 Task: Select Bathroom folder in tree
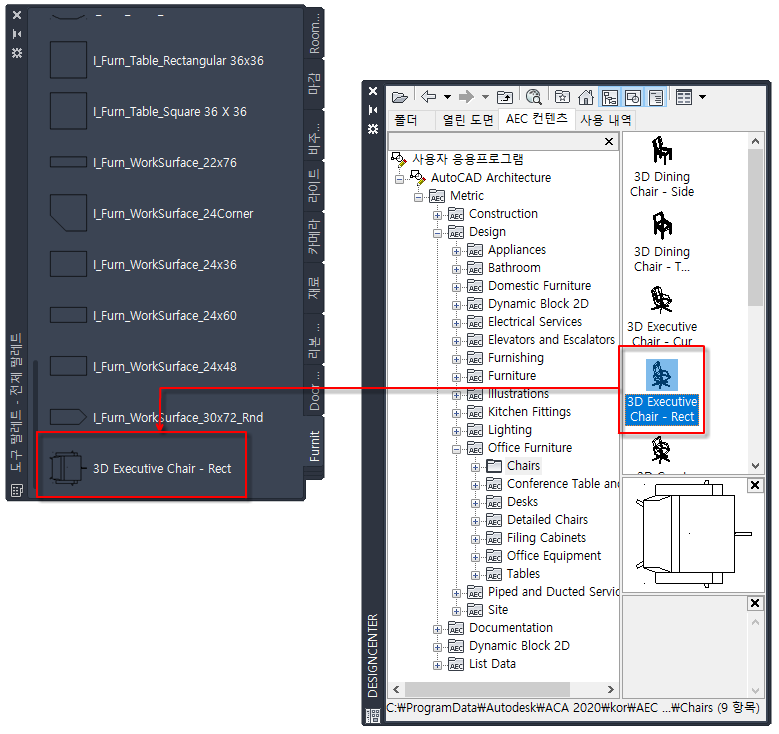(x=514, y=268)
